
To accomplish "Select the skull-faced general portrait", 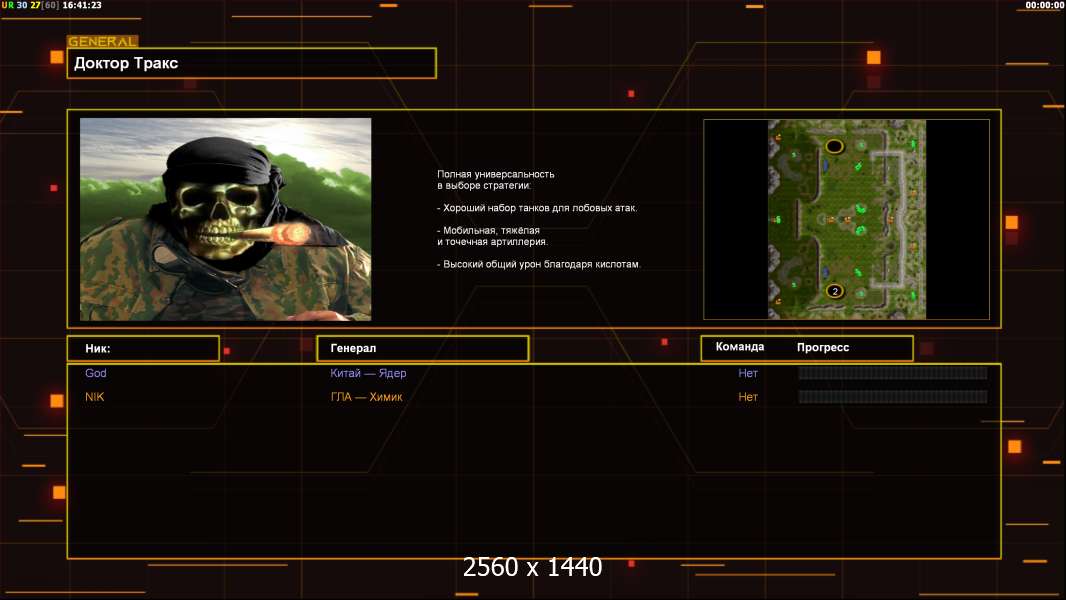I will 226,219.
